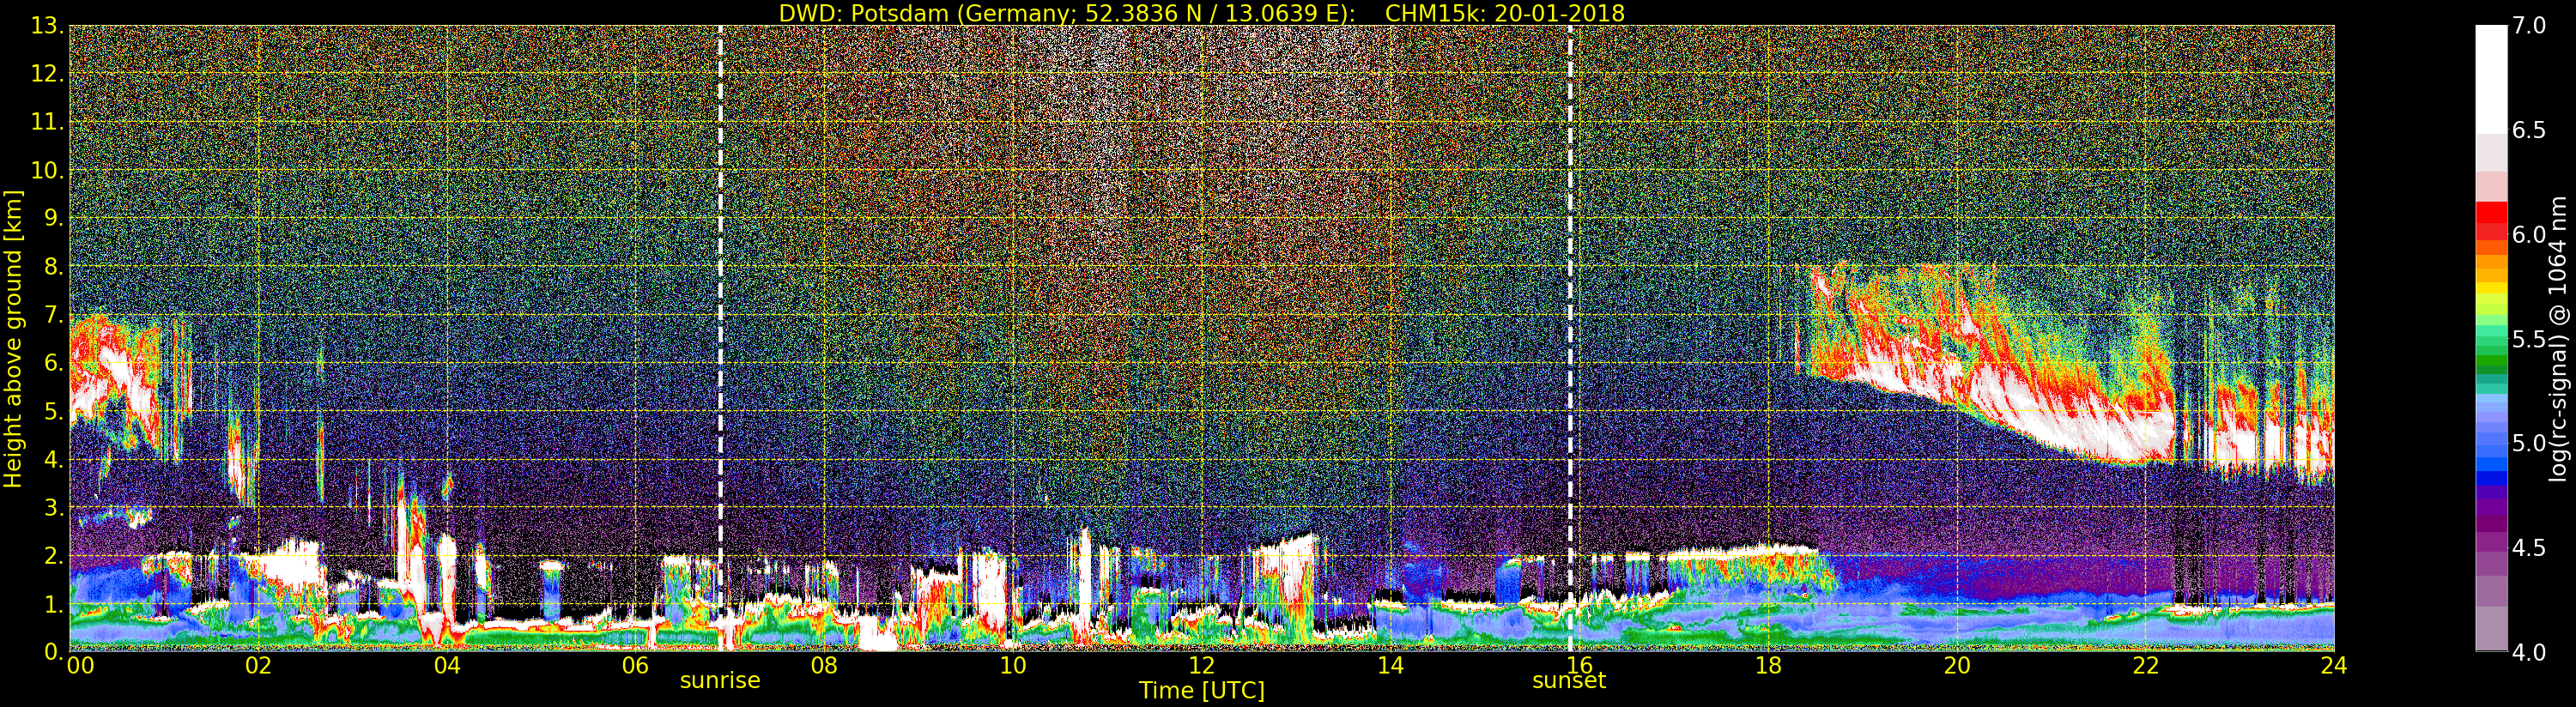
Task: Click the '5.5' colorbar tick label
Action: pos(2530,339)
